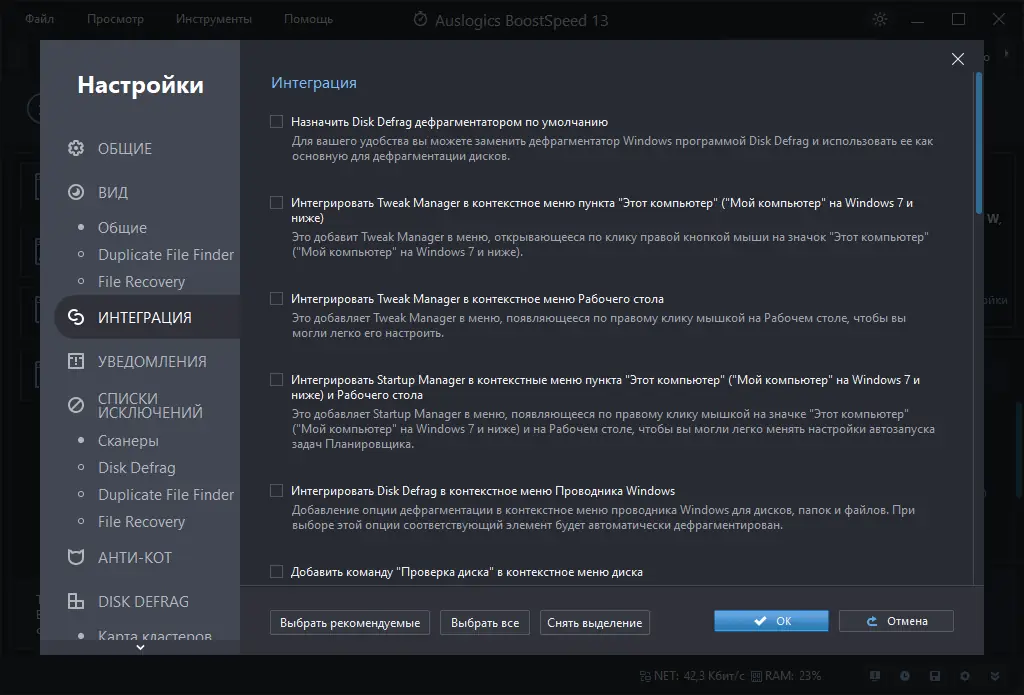Open the DISK DEFRAG blocks icon
Viewport: 1024px width, 695px height.
tap(76, 602)
